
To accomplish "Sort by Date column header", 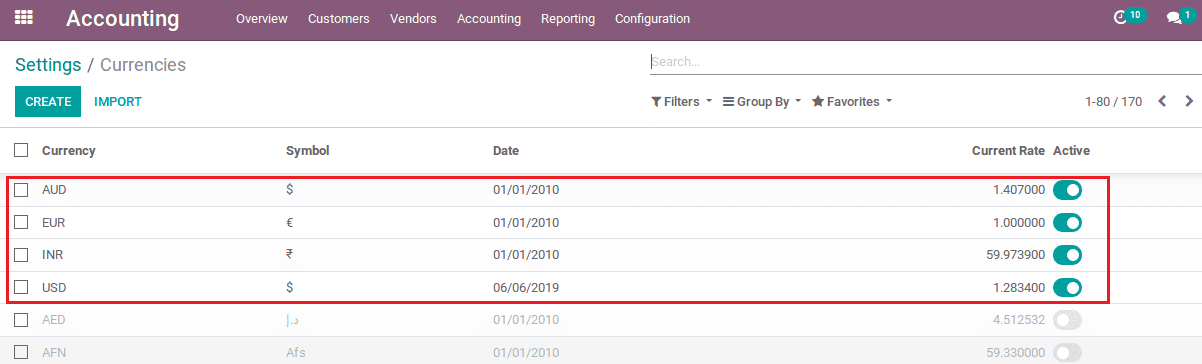I will point(506,150).
